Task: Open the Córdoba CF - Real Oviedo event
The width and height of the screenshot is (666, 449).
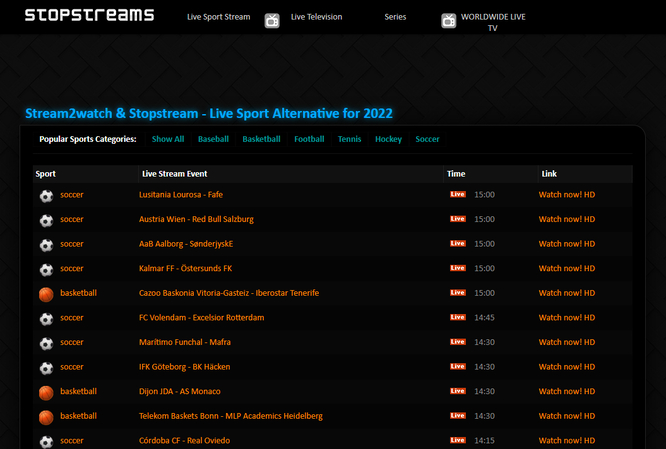Action: point(184,441)
